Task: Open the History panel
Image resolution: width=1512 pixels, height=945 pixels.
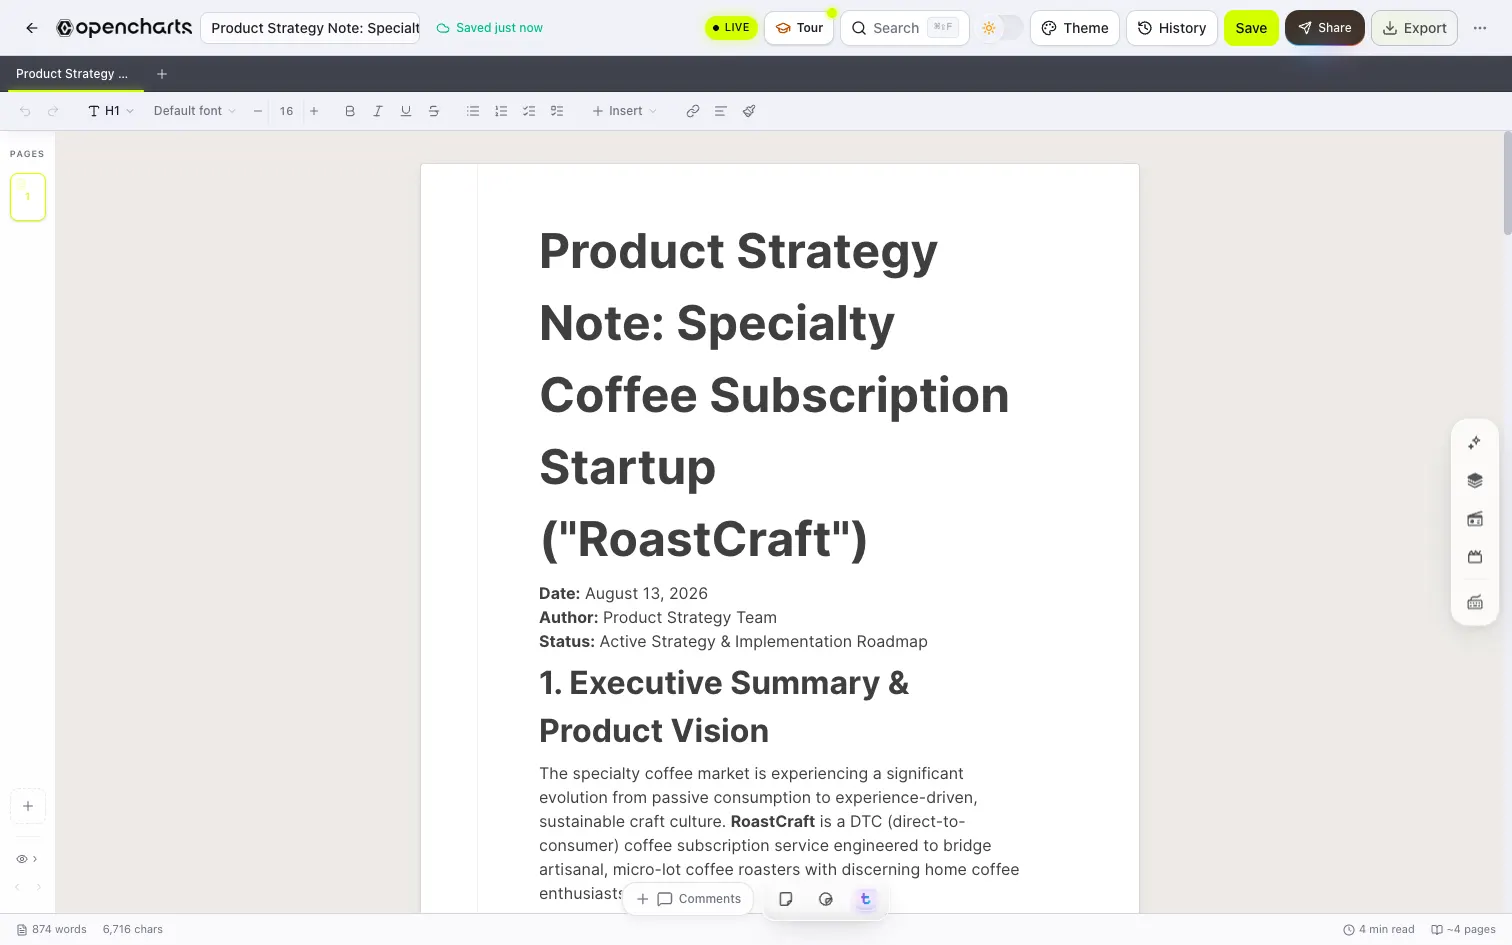Action: point(1172,28)
